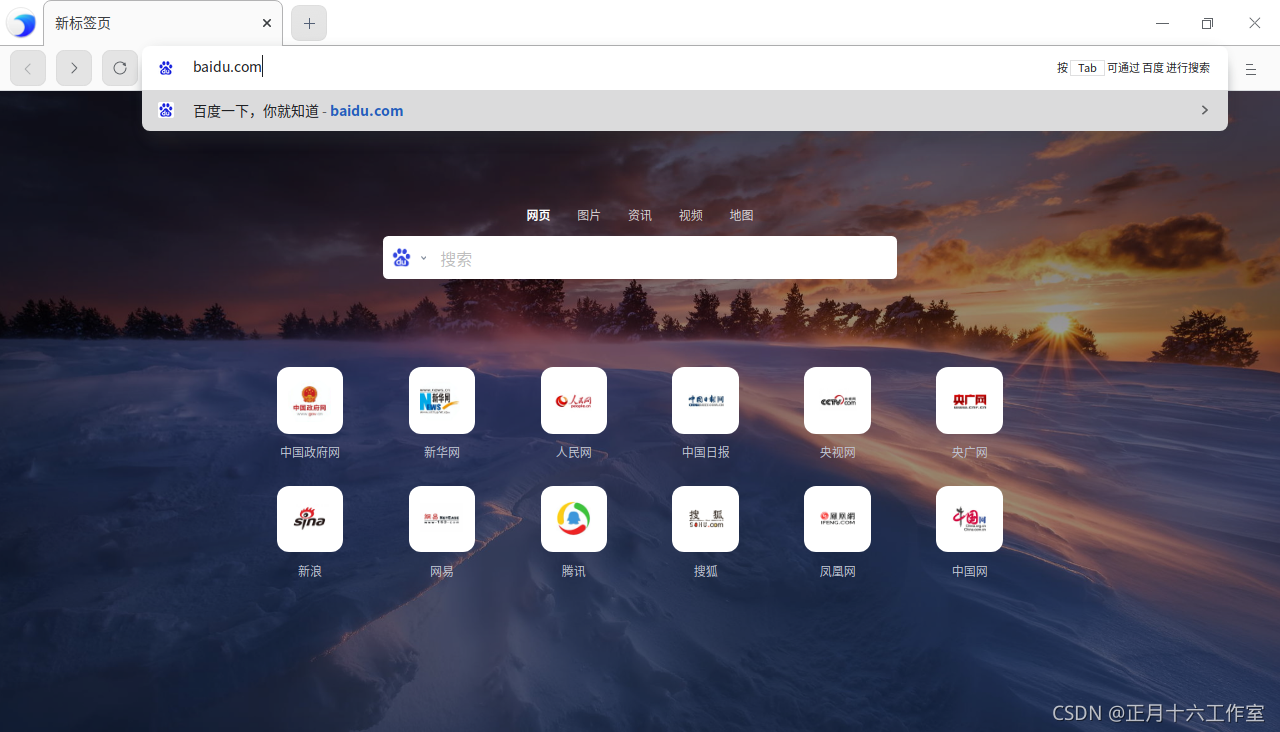Image resolution: width=1280 pixels, height=732 pixels.
Task: Click the 凤凰网 label text
Action: pos(837,571)
